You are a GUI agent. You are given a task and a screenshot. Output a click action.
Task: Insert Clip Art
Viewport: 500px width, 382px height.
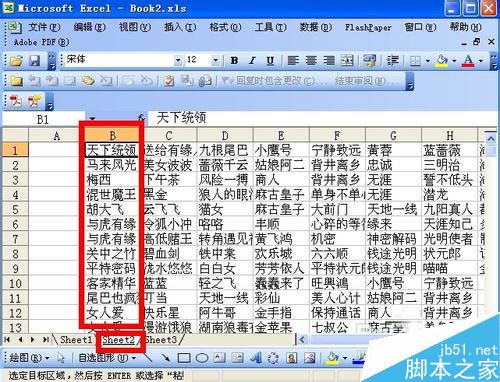point(292,358)
